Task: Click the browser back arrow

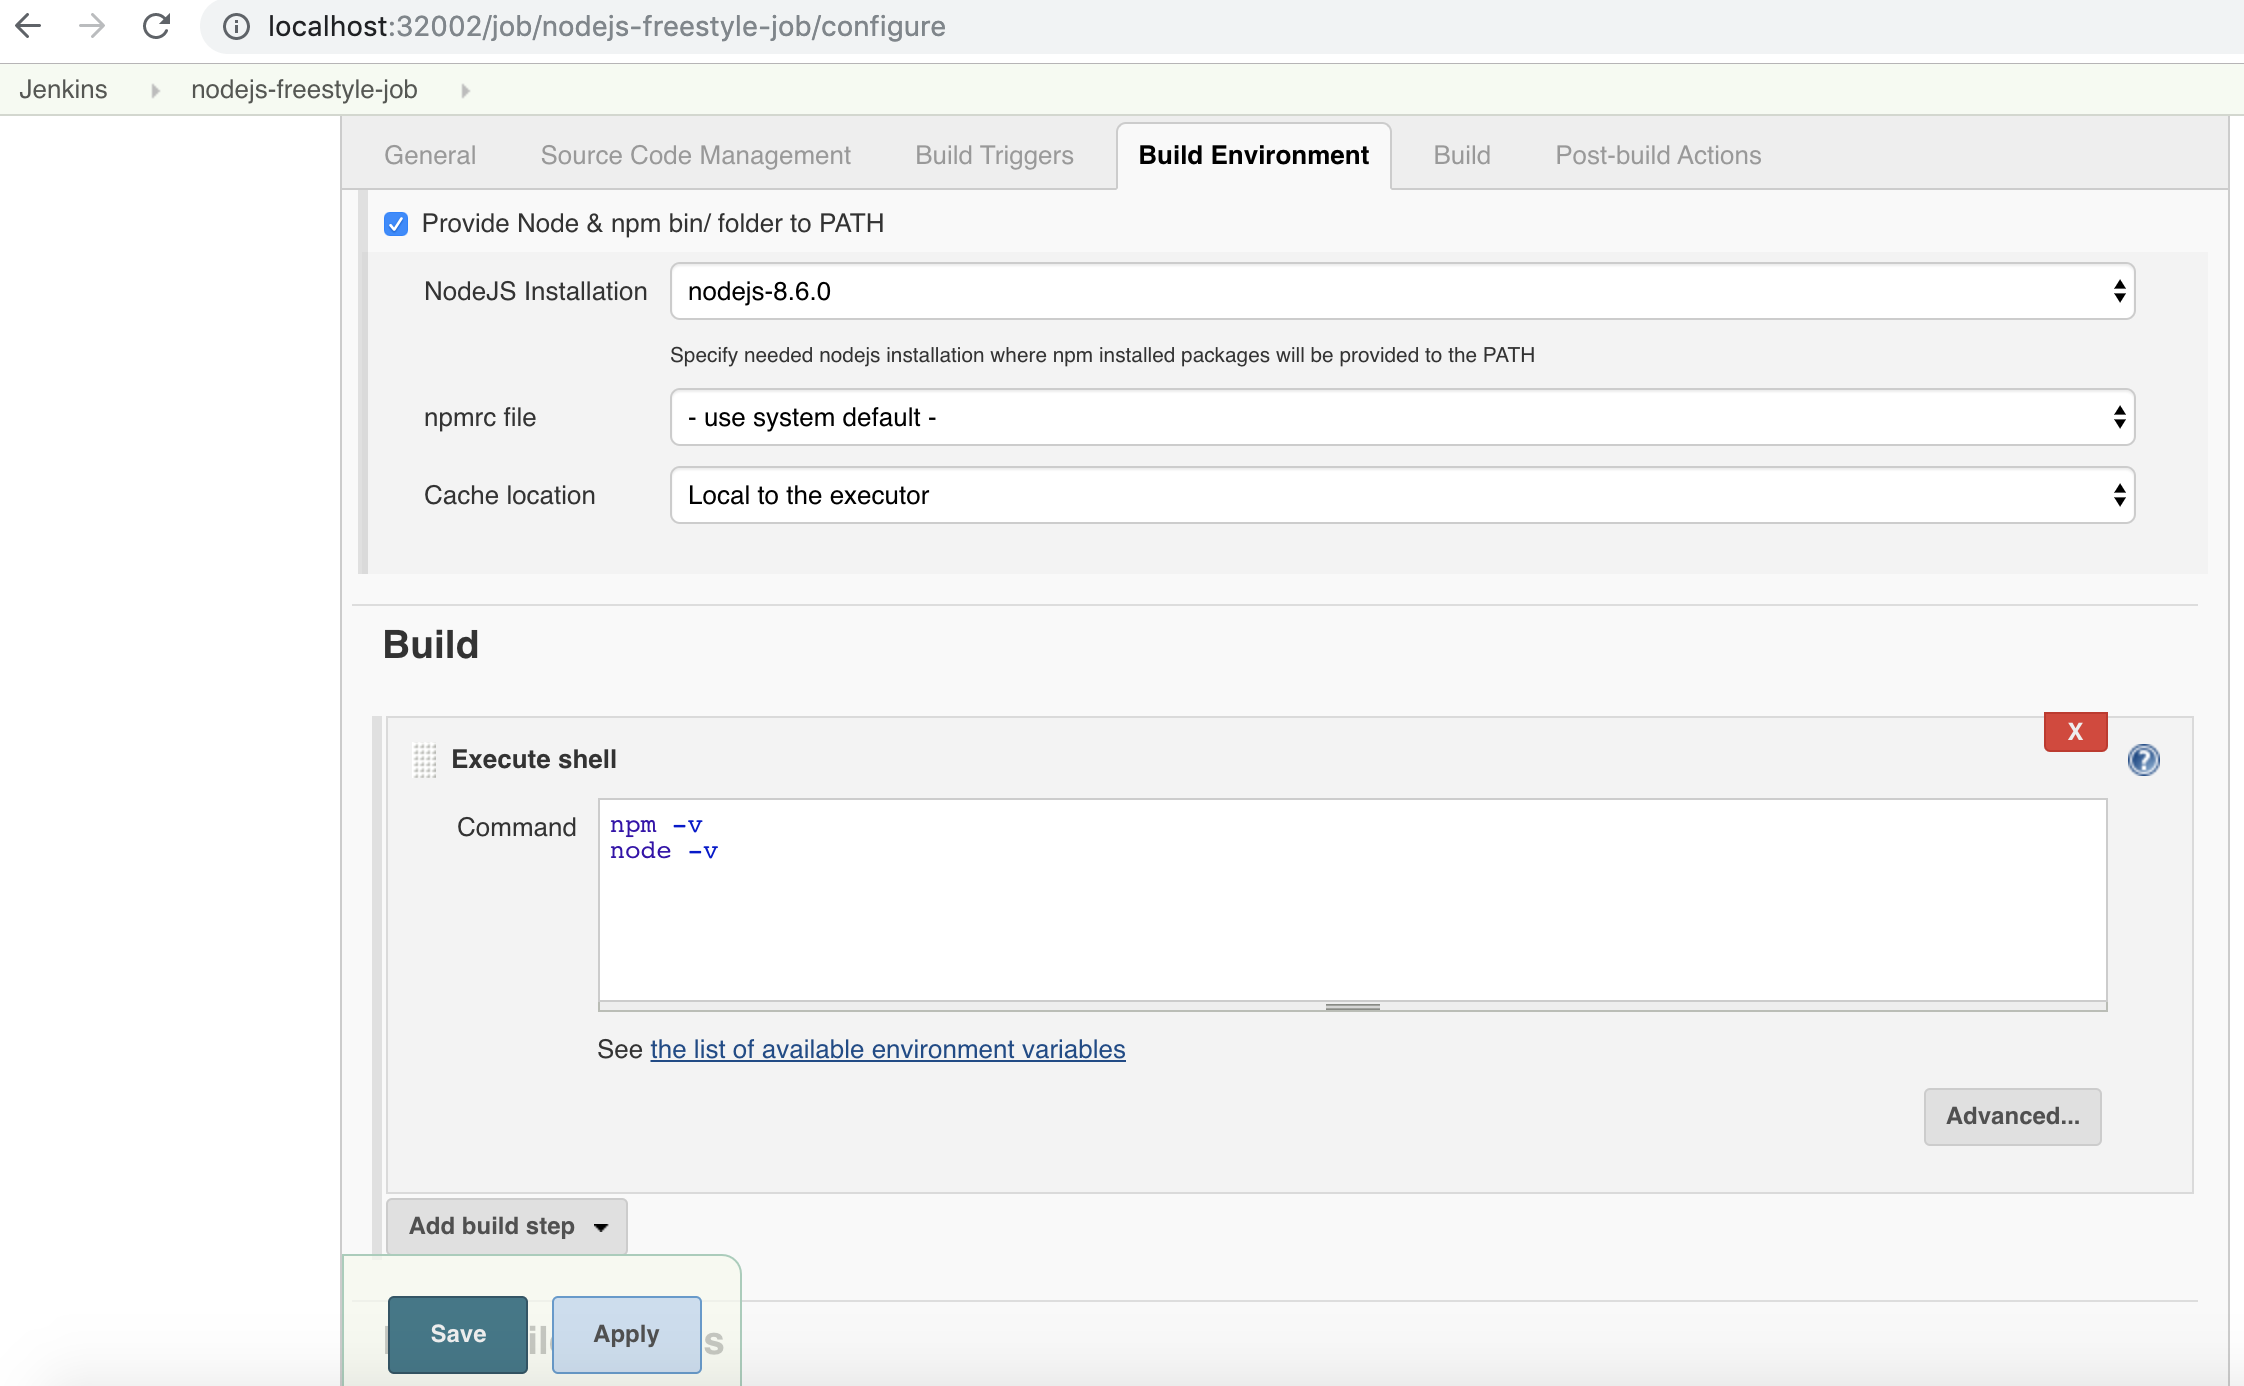Action: coord(29,26)
